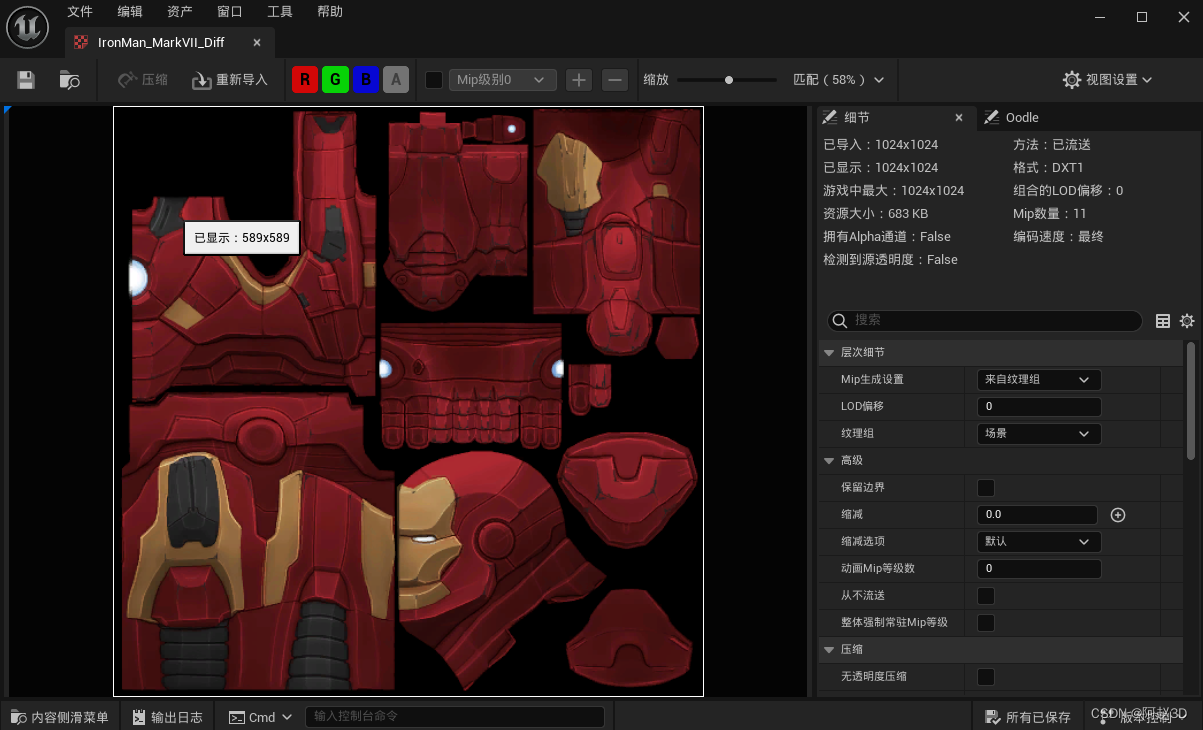Open the 缩减选项 dropdown showing 默认

tap(1038, 542)
